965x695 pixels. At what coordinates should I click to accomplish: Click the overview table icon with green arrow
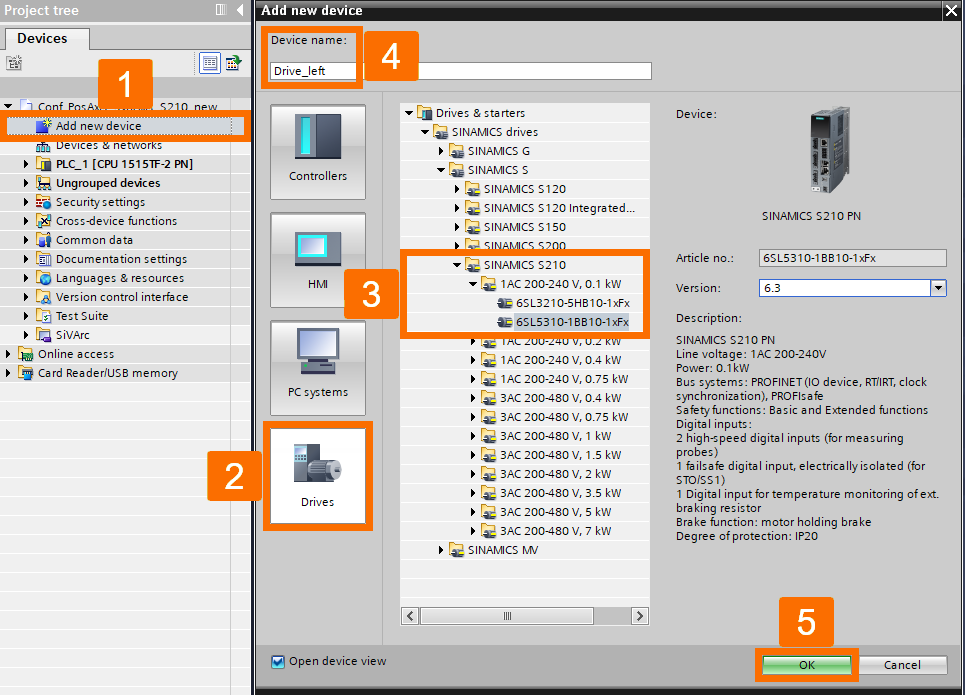[234, 63]
